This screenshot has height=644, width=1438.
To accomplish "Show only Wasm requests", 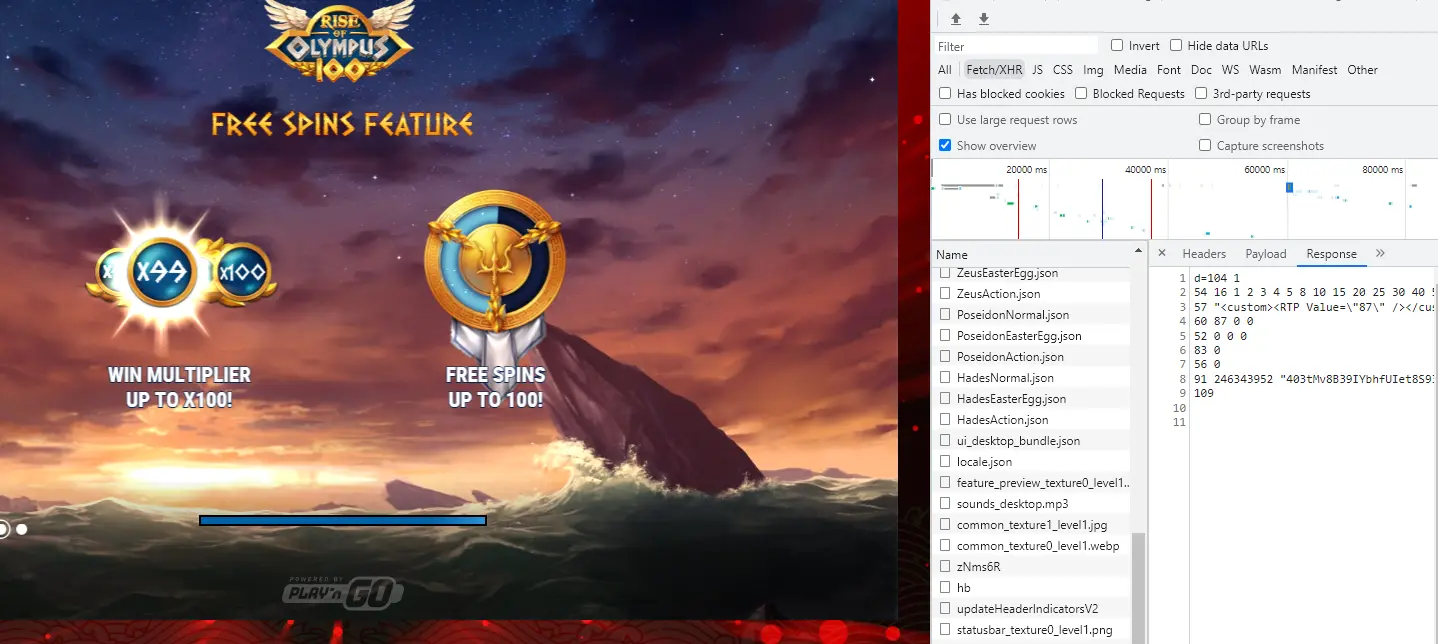I will [x=1265, y=70].
